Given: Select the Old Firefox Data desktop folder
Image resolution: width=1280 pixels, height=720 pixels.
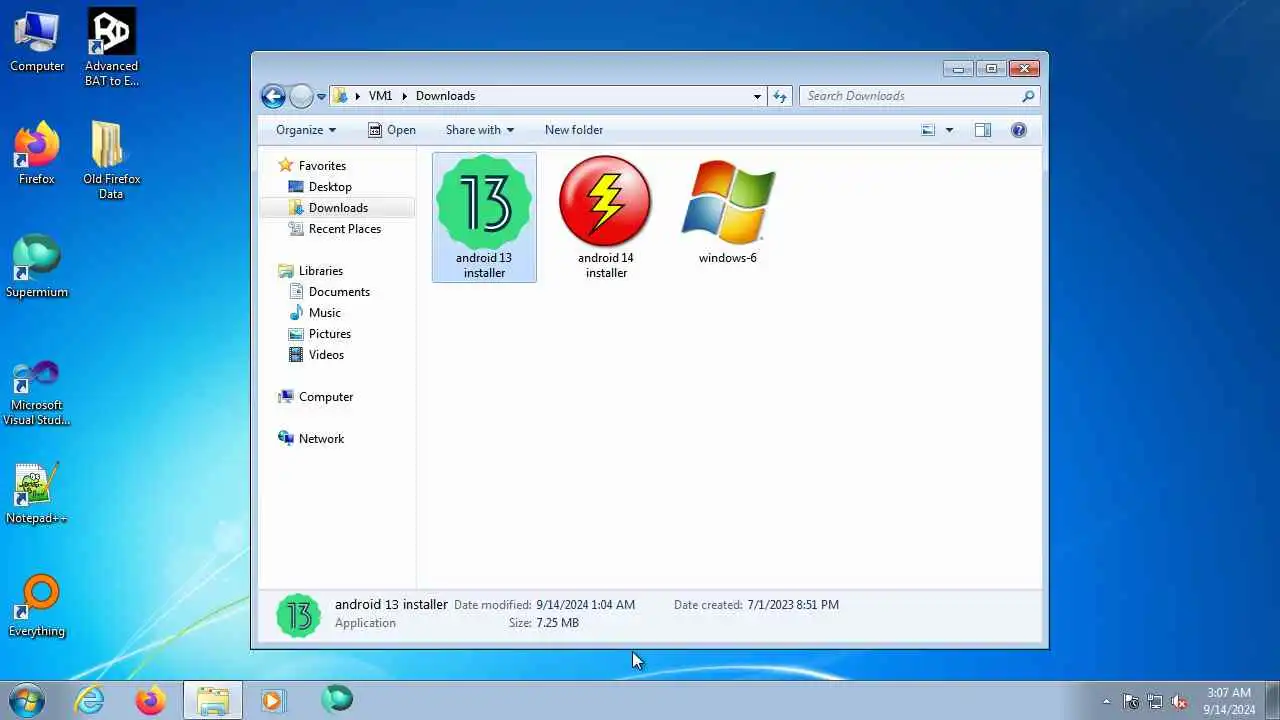Looking at the screenshot, I should [111, 161].
